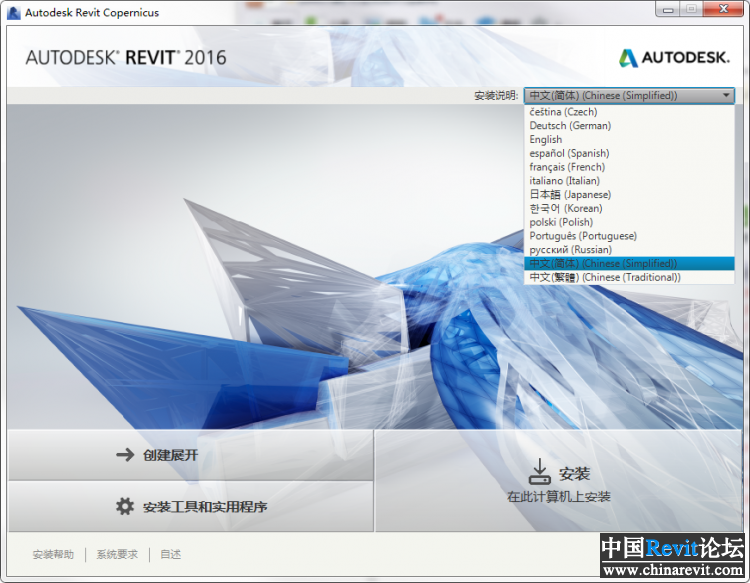Click the Autodesk logo
The height and width of the screenshot is (583, 750).
[x=674, y=58]
